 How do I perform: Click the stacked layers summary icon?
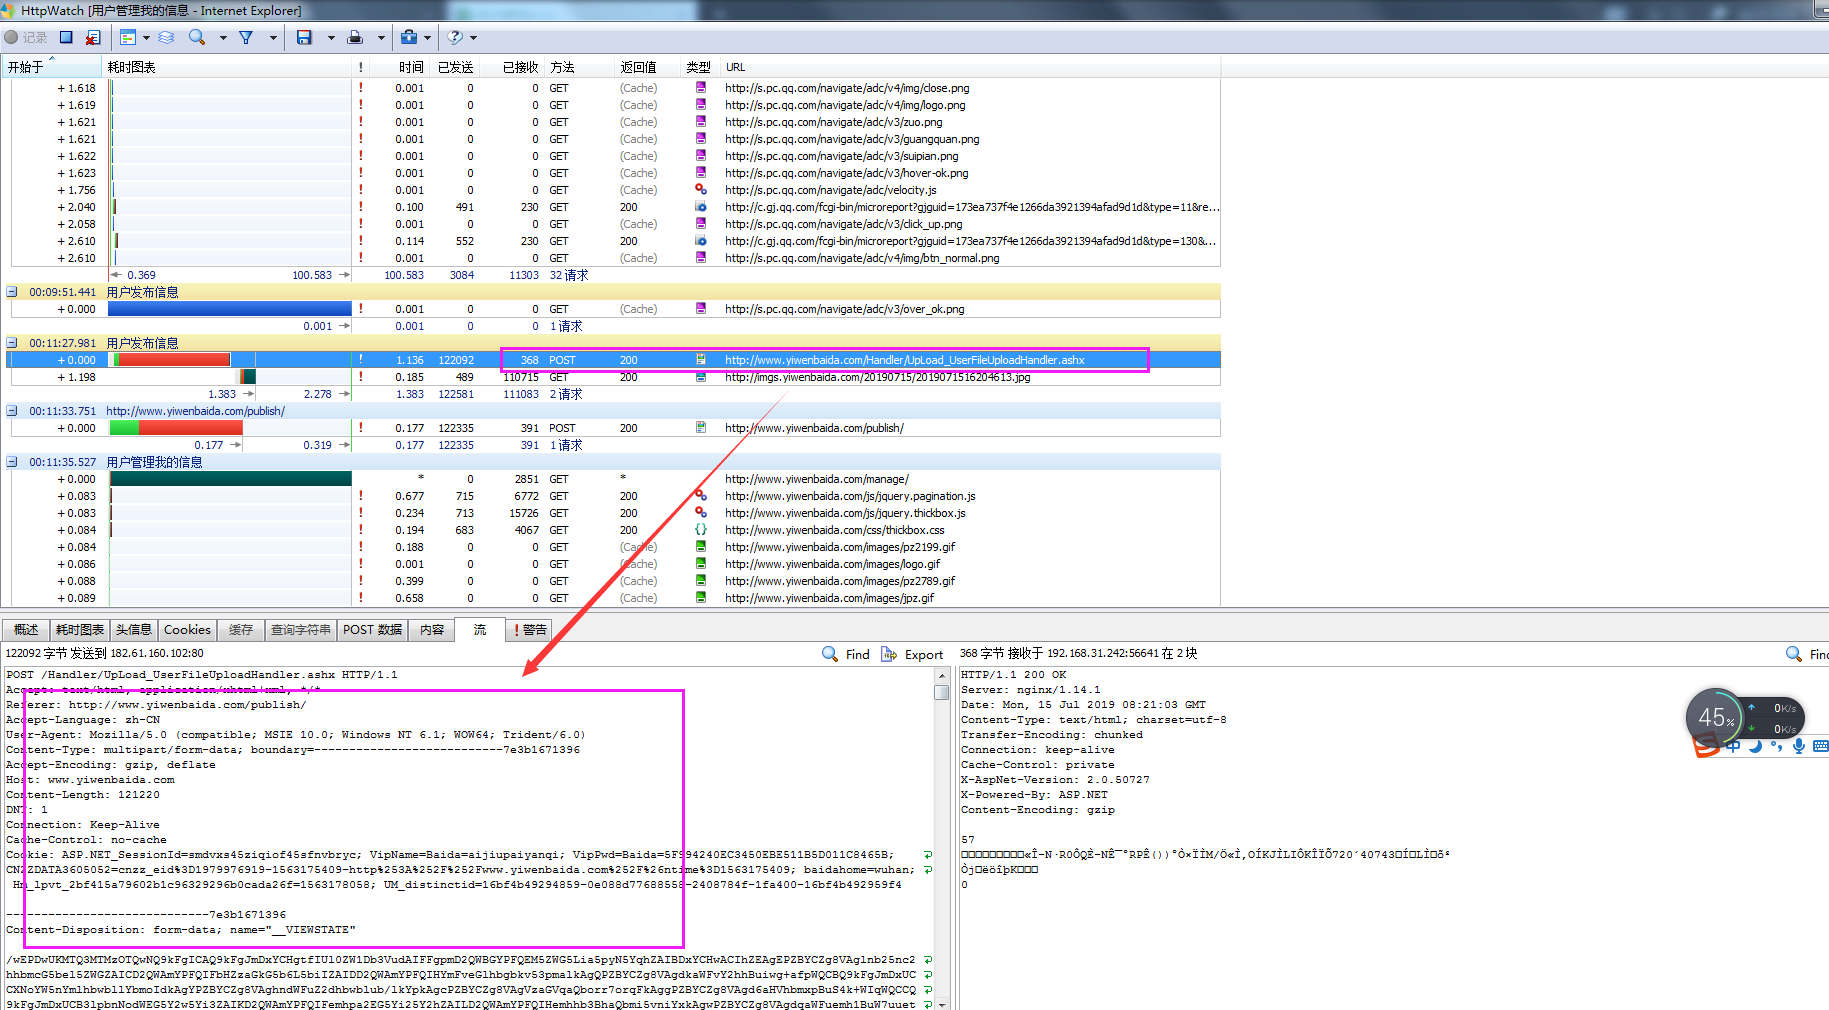click(x=166, y=38)
